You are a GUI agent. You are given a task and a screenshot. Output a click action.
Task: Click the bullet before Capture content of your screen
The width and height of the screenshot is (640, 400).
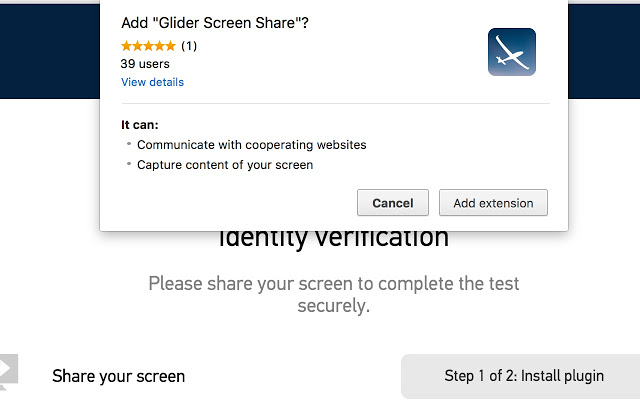129,165
